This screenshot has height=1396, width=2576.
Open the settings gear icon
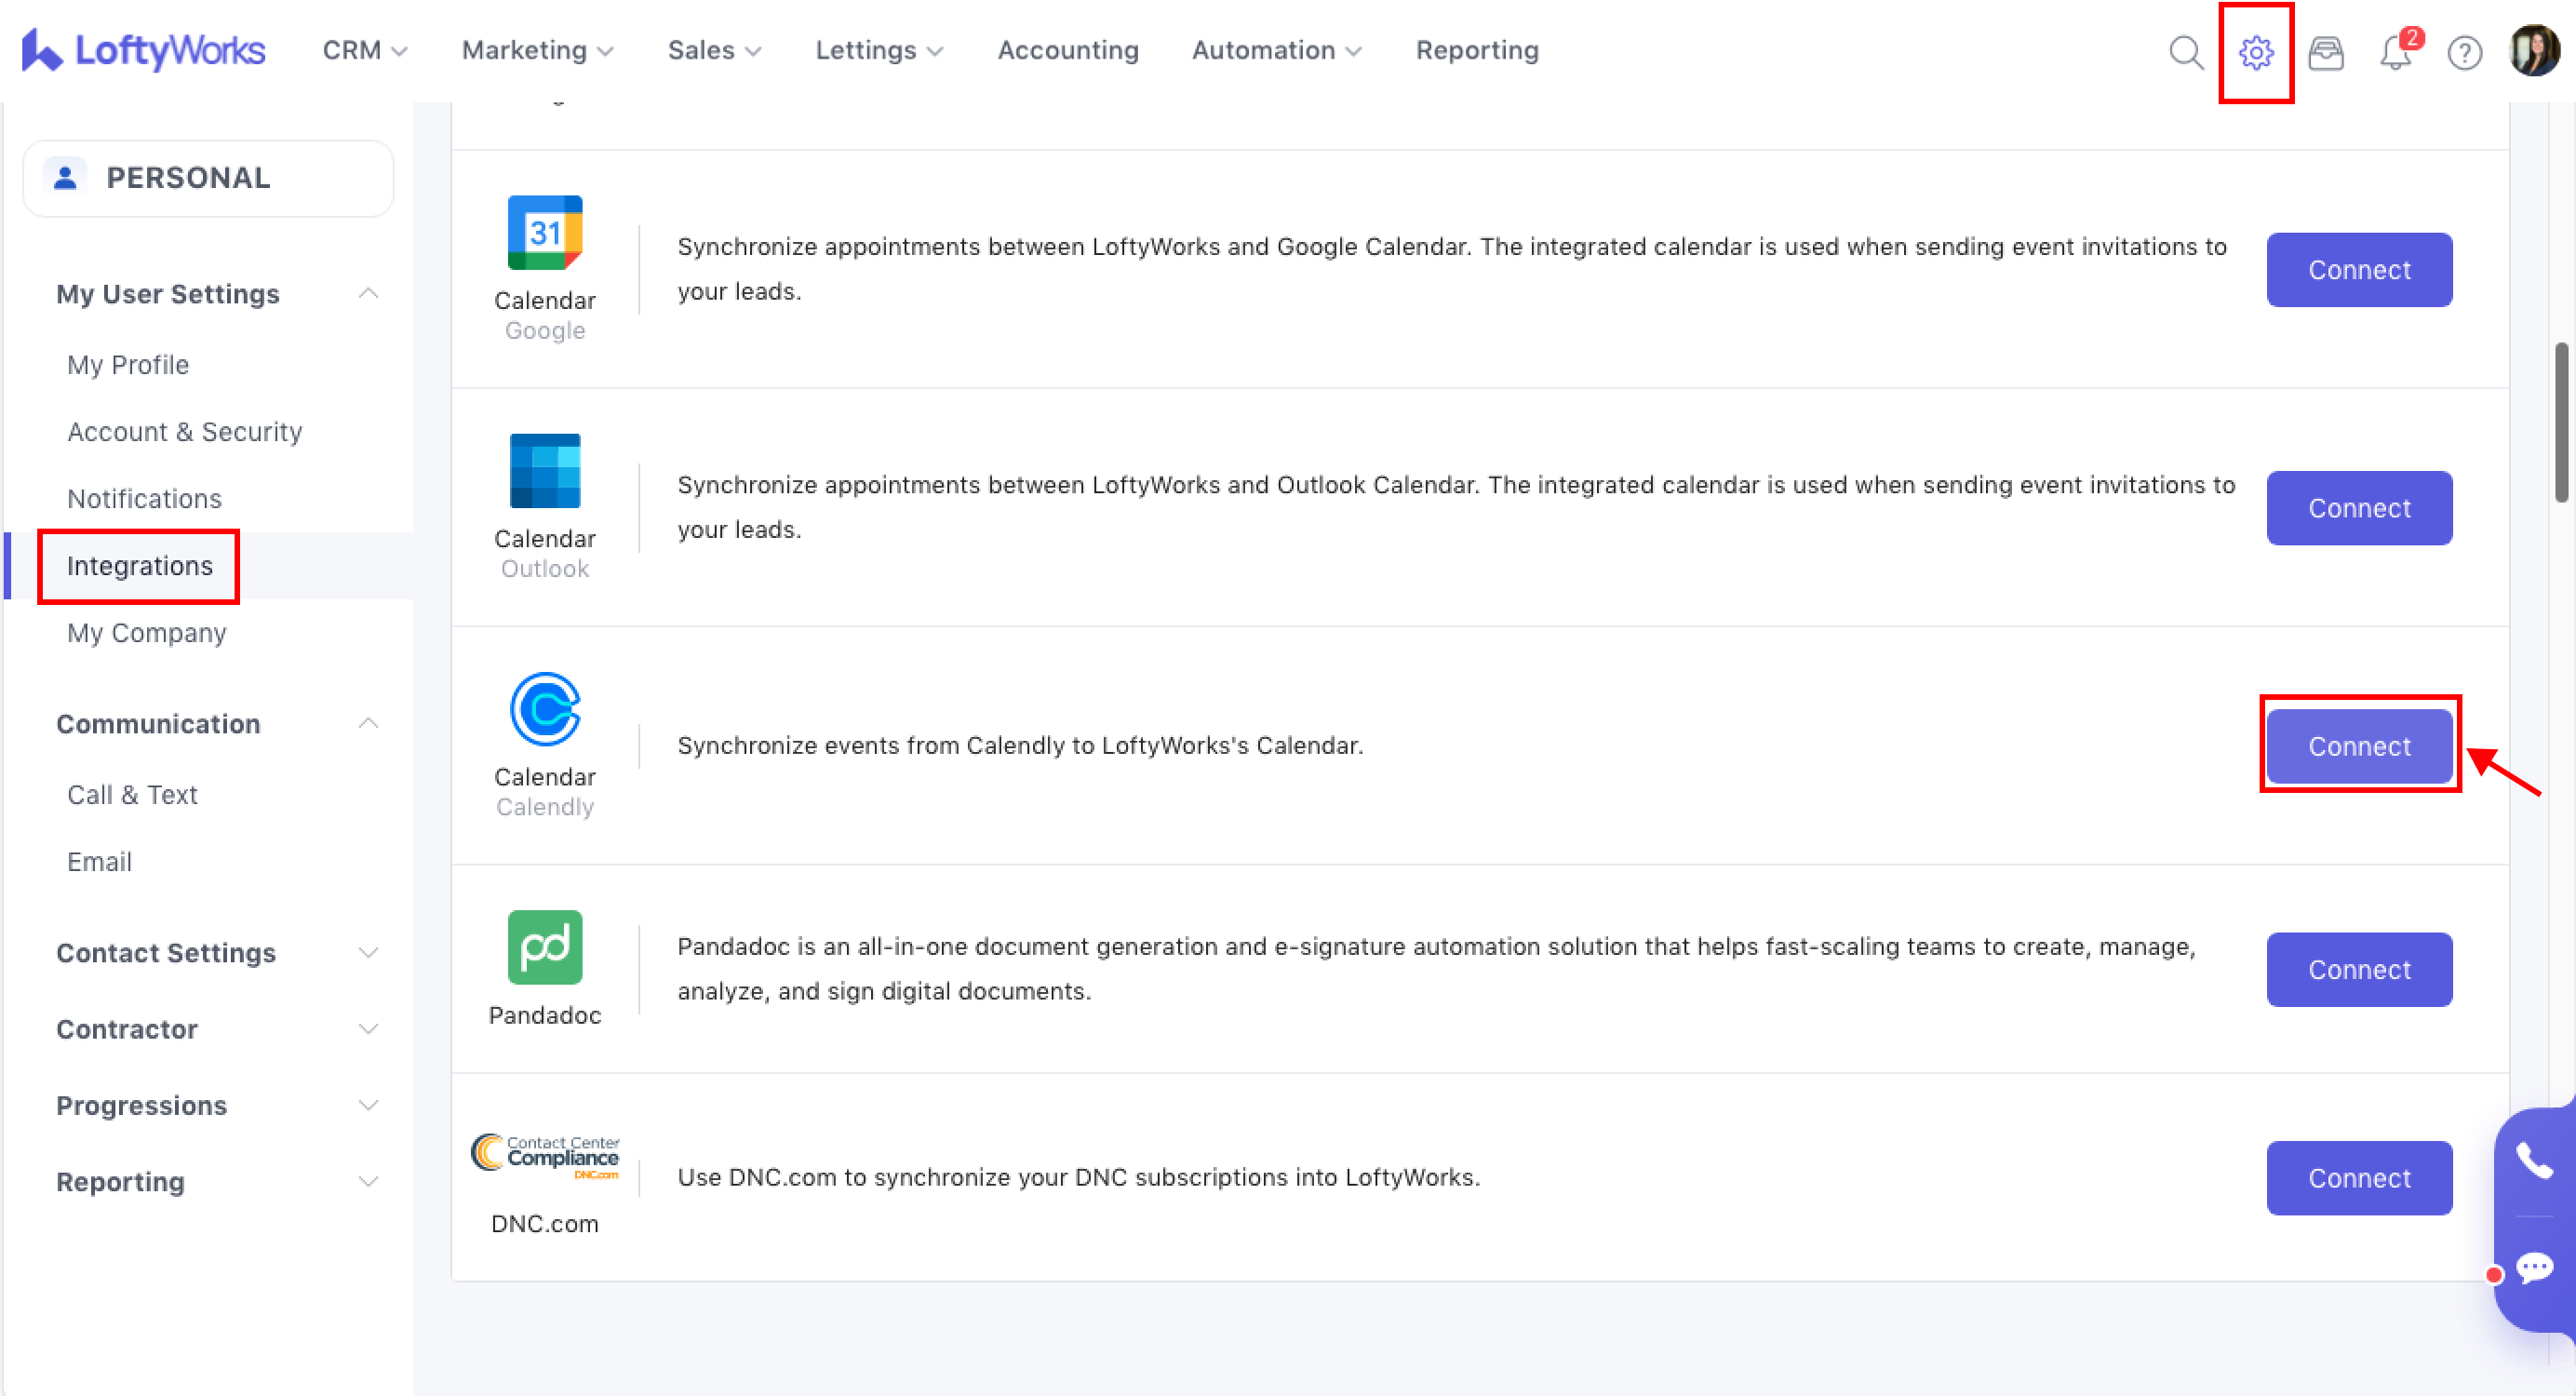pyautogui.click(x=2256, y=52)
